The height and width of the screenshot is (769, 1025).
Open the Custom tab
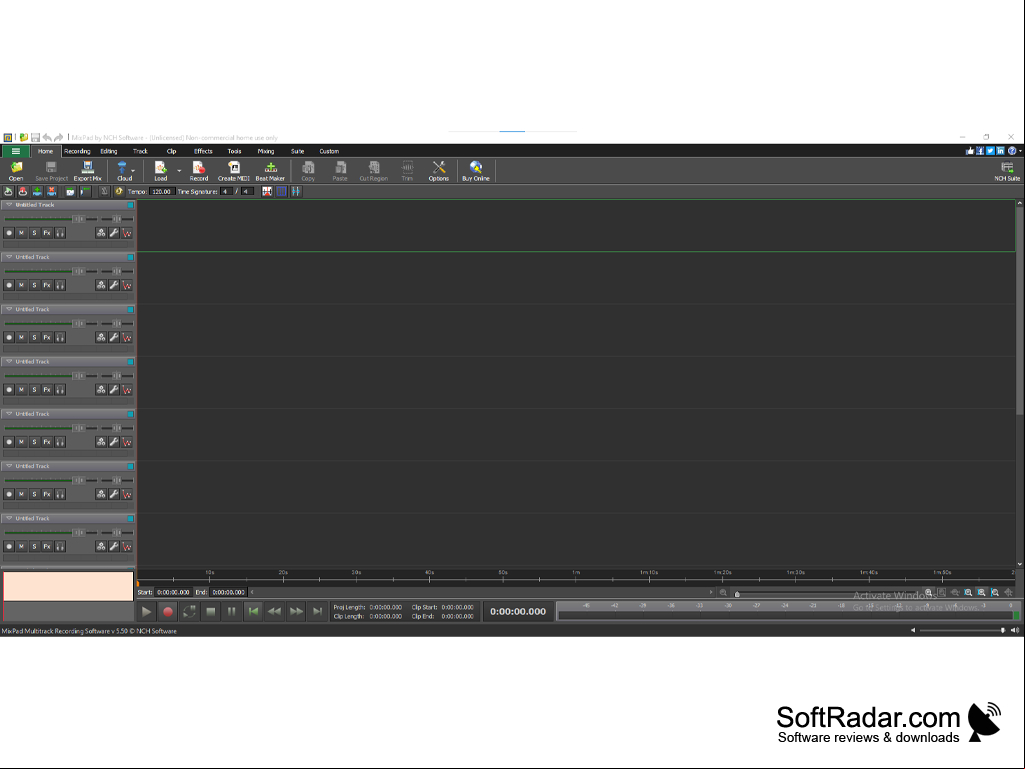coord(329,151)
